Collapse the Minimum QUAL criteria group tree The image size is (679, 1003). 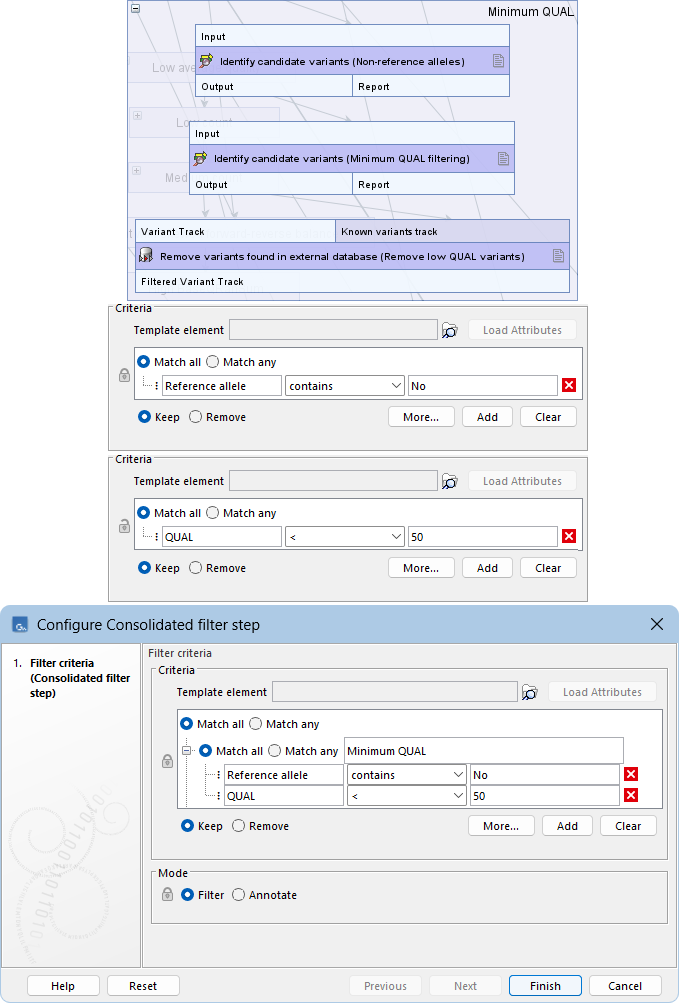click(187, 751)
